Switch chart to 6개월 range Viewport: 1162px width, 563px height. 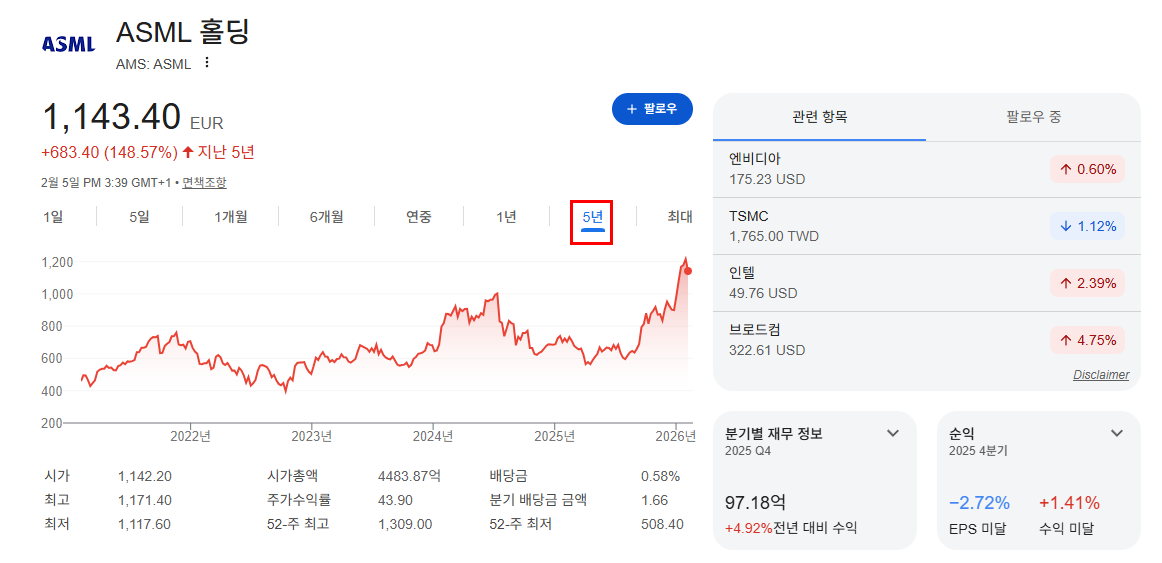pos(327,217)
